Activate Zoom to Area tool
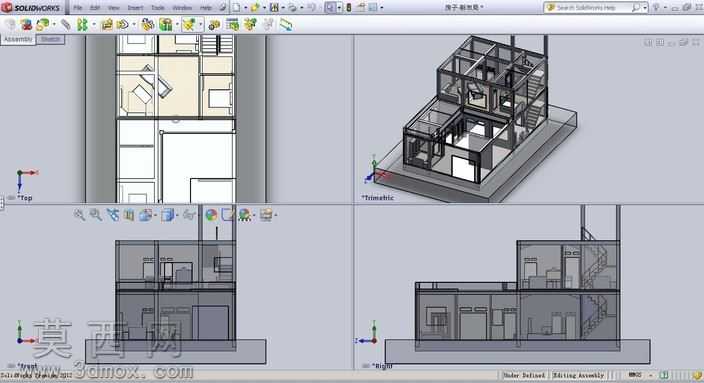The image size is (704, 383). point(95,215)
